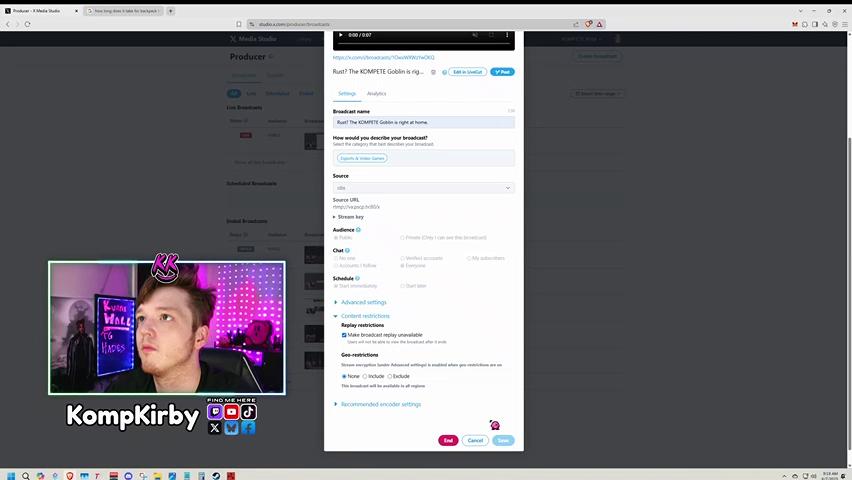852x480 pixels.
Task: Open the x.com broadcast URL link
Action: tap(384, 57)
